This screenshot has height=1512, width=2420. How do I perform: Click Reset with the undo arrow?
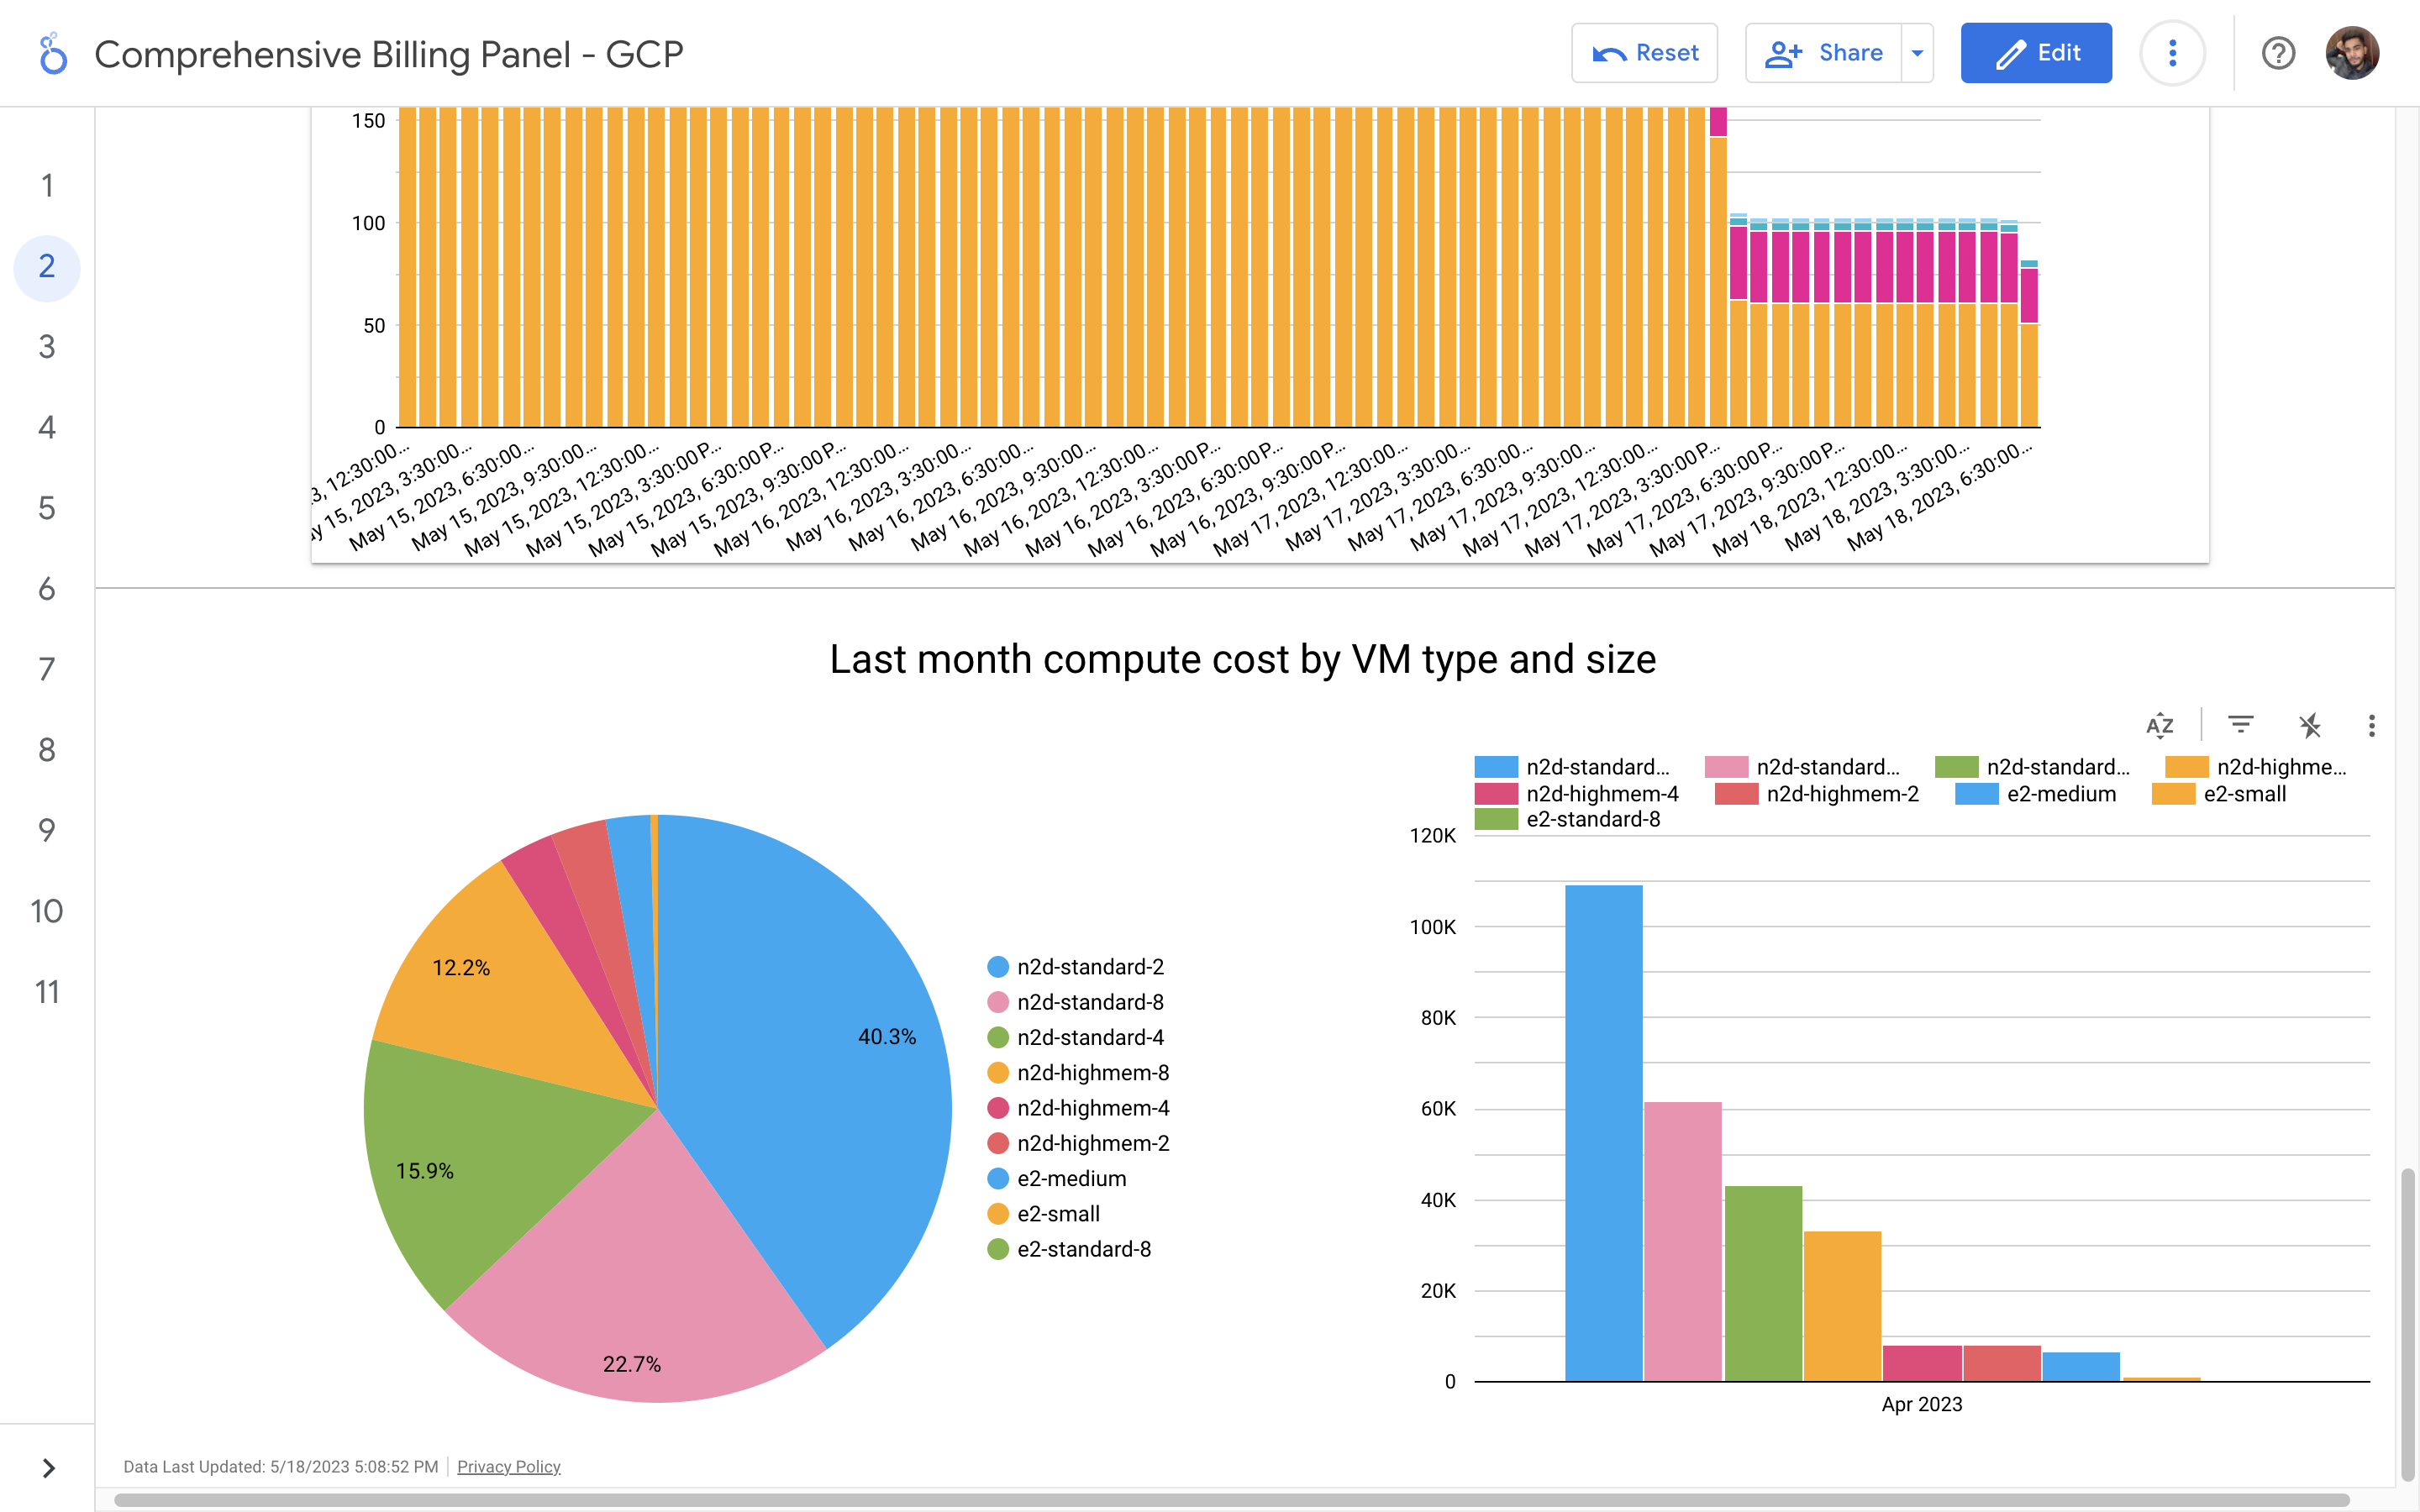pos(1644,53)
